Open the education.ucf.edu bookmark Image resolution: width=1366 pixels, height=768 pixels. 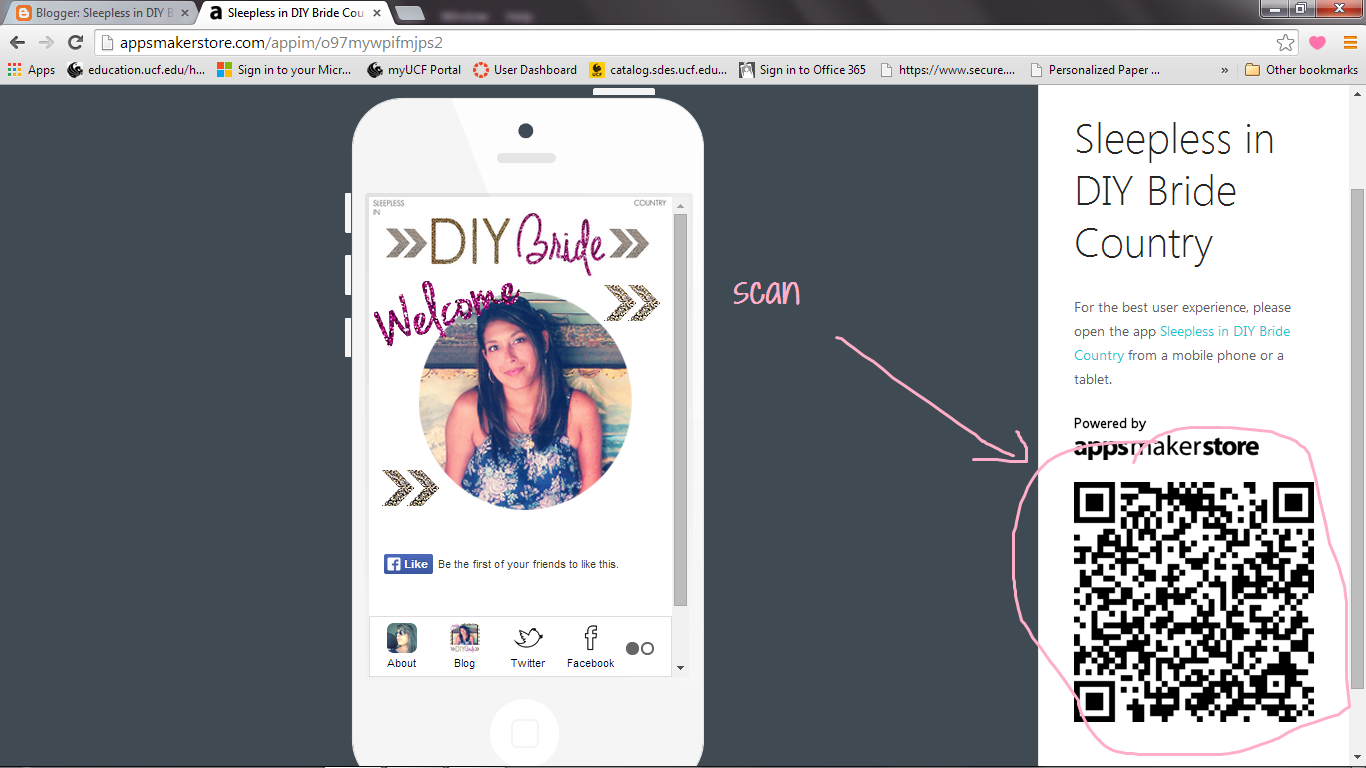coord(136,70)
